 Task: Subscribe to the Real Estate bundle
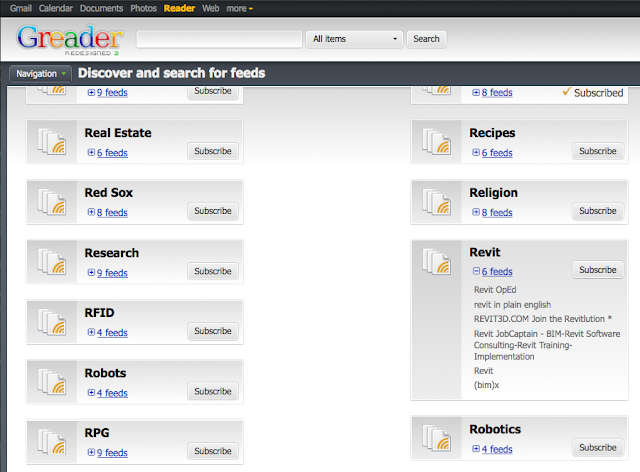213,151
